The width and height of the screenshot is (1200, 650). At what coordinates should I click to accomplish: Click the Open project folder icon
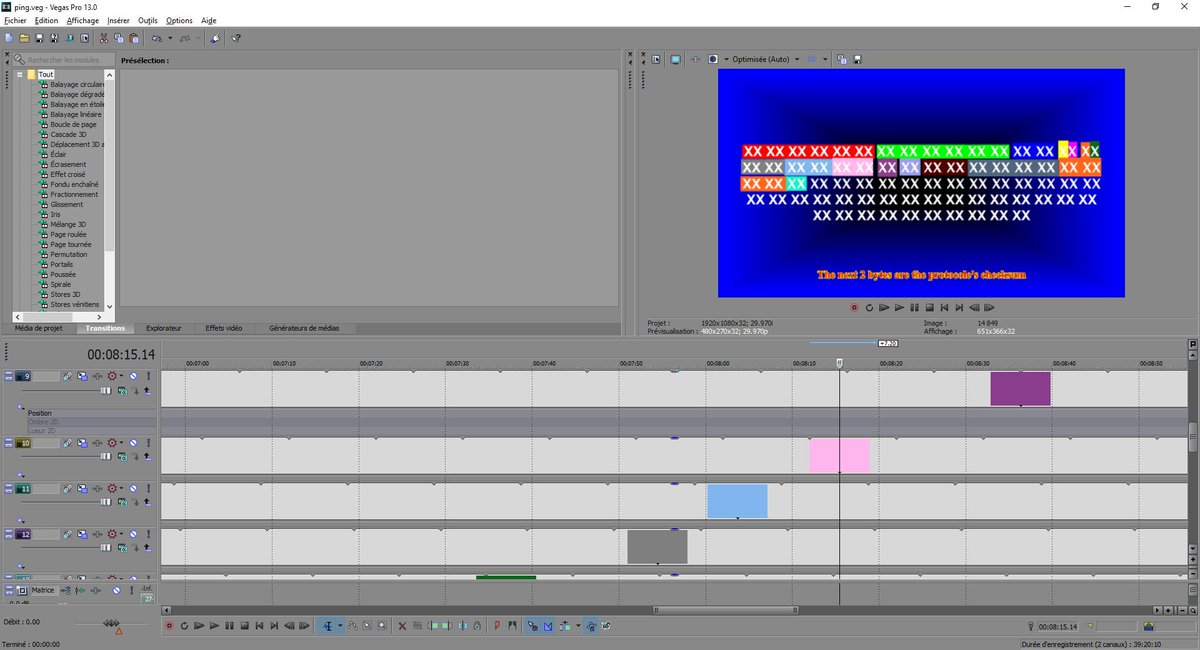24,38
